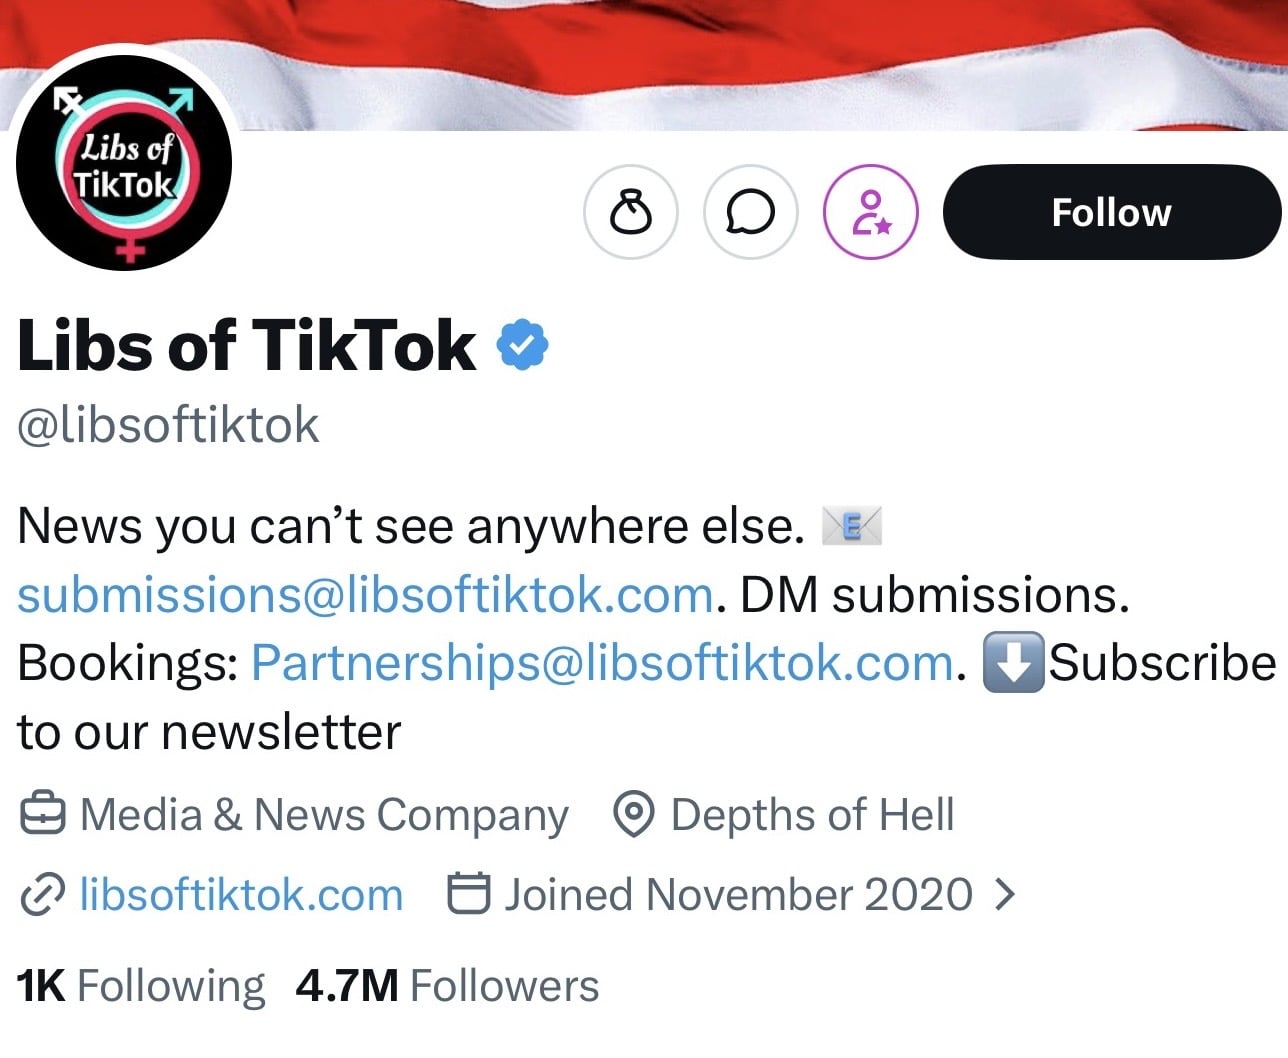Click the location pin icon

click(x=633, y=814)
